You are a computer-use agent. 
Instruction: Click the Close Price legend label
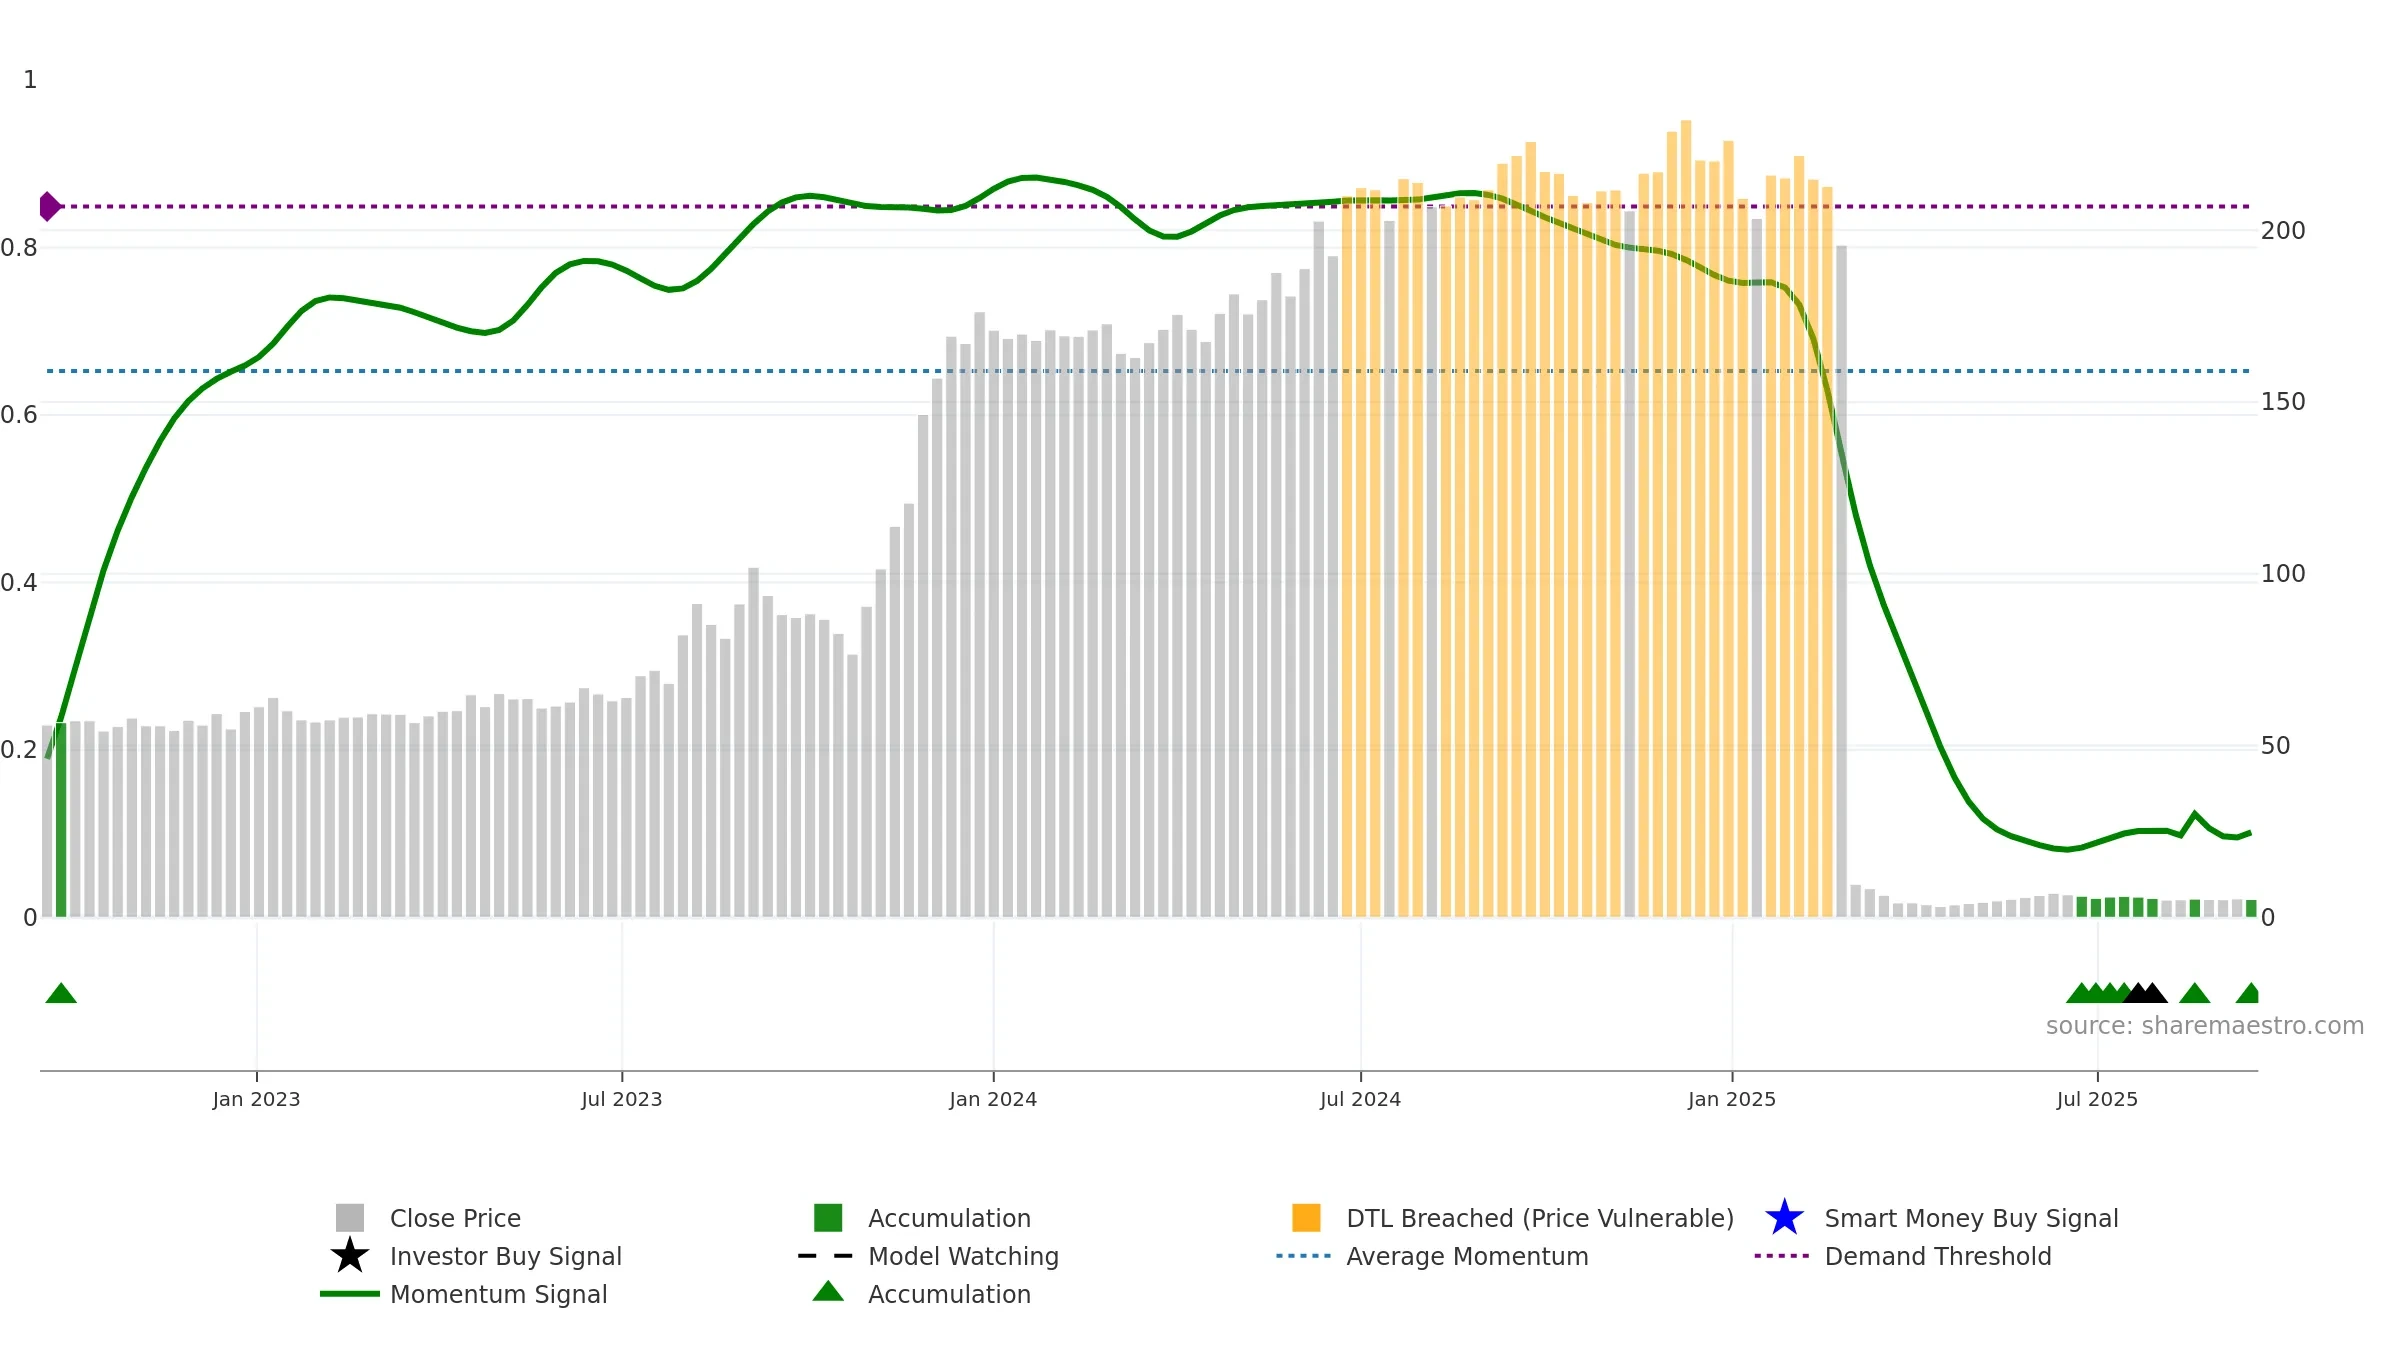click(455, 1218)
